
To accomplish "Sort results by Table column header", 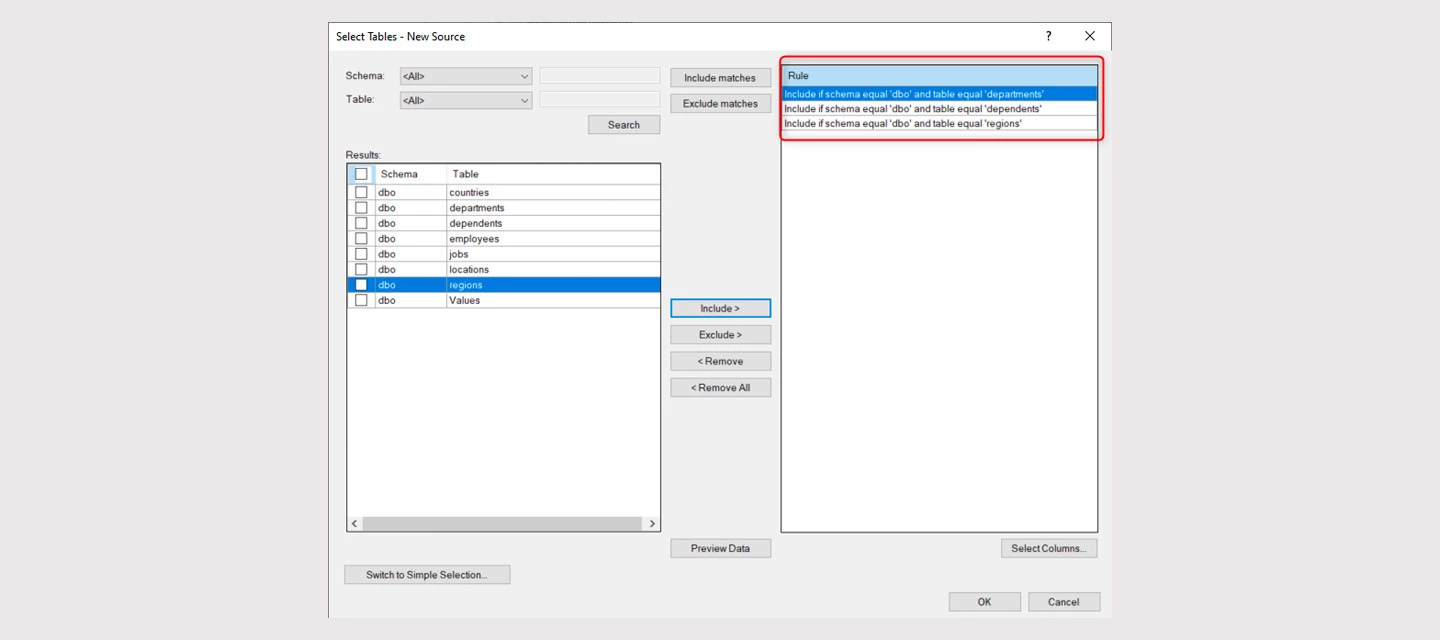I will pyautogui.click(x=553, y=174).
